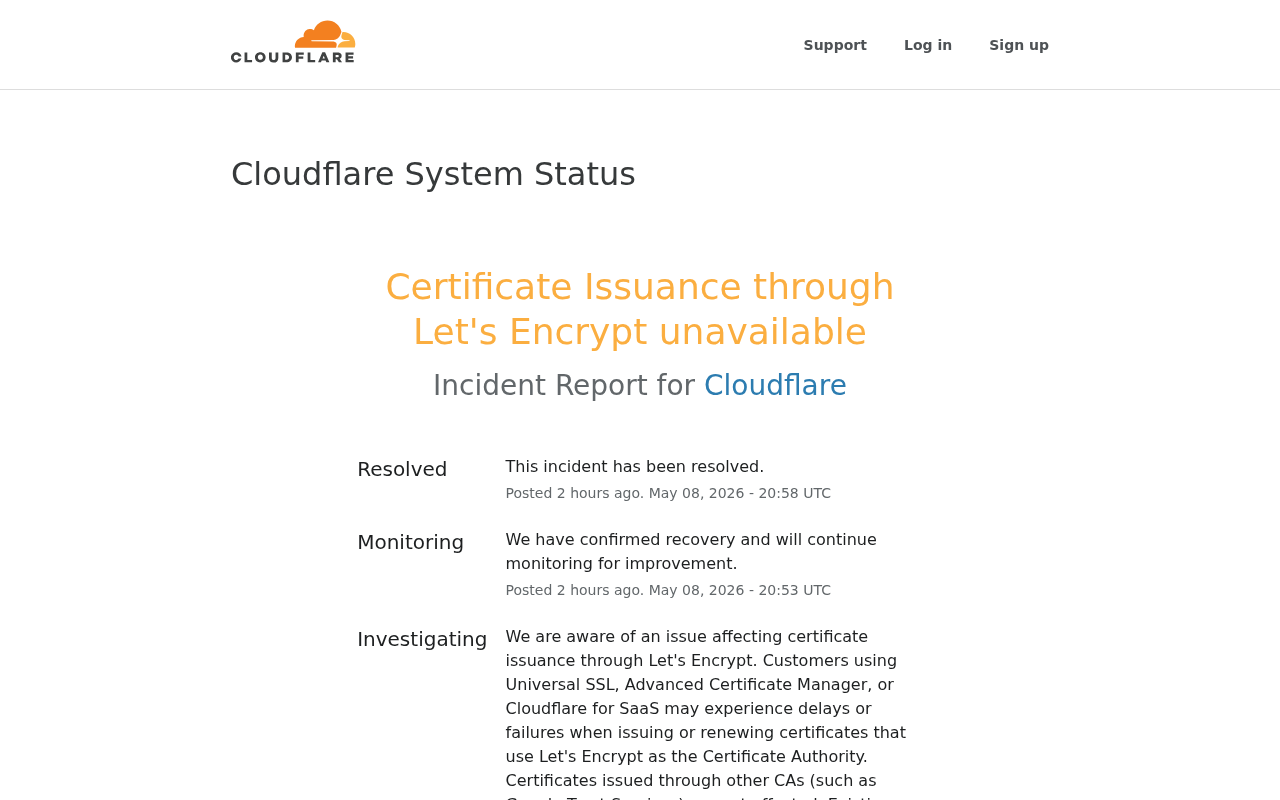
Task: Click the Certificate Issuance incident title
Action: coord(640,309)
